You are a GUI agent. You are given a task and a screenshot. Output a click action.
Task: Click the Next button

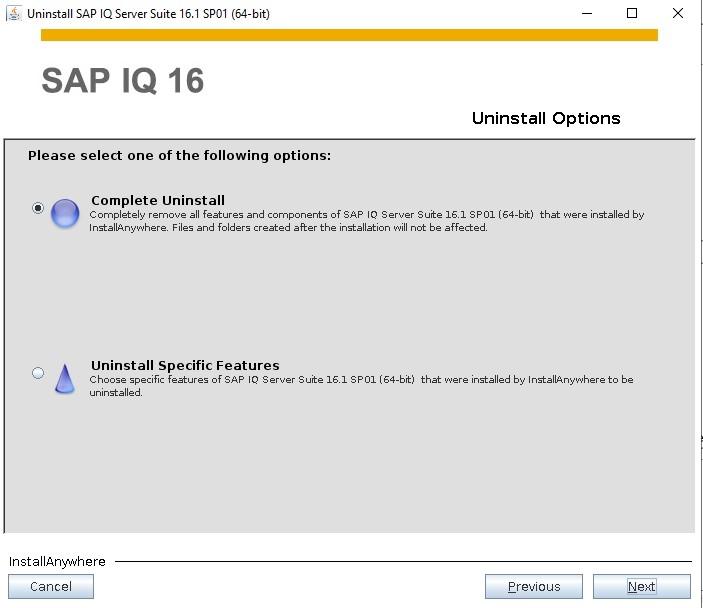point(642,586)
